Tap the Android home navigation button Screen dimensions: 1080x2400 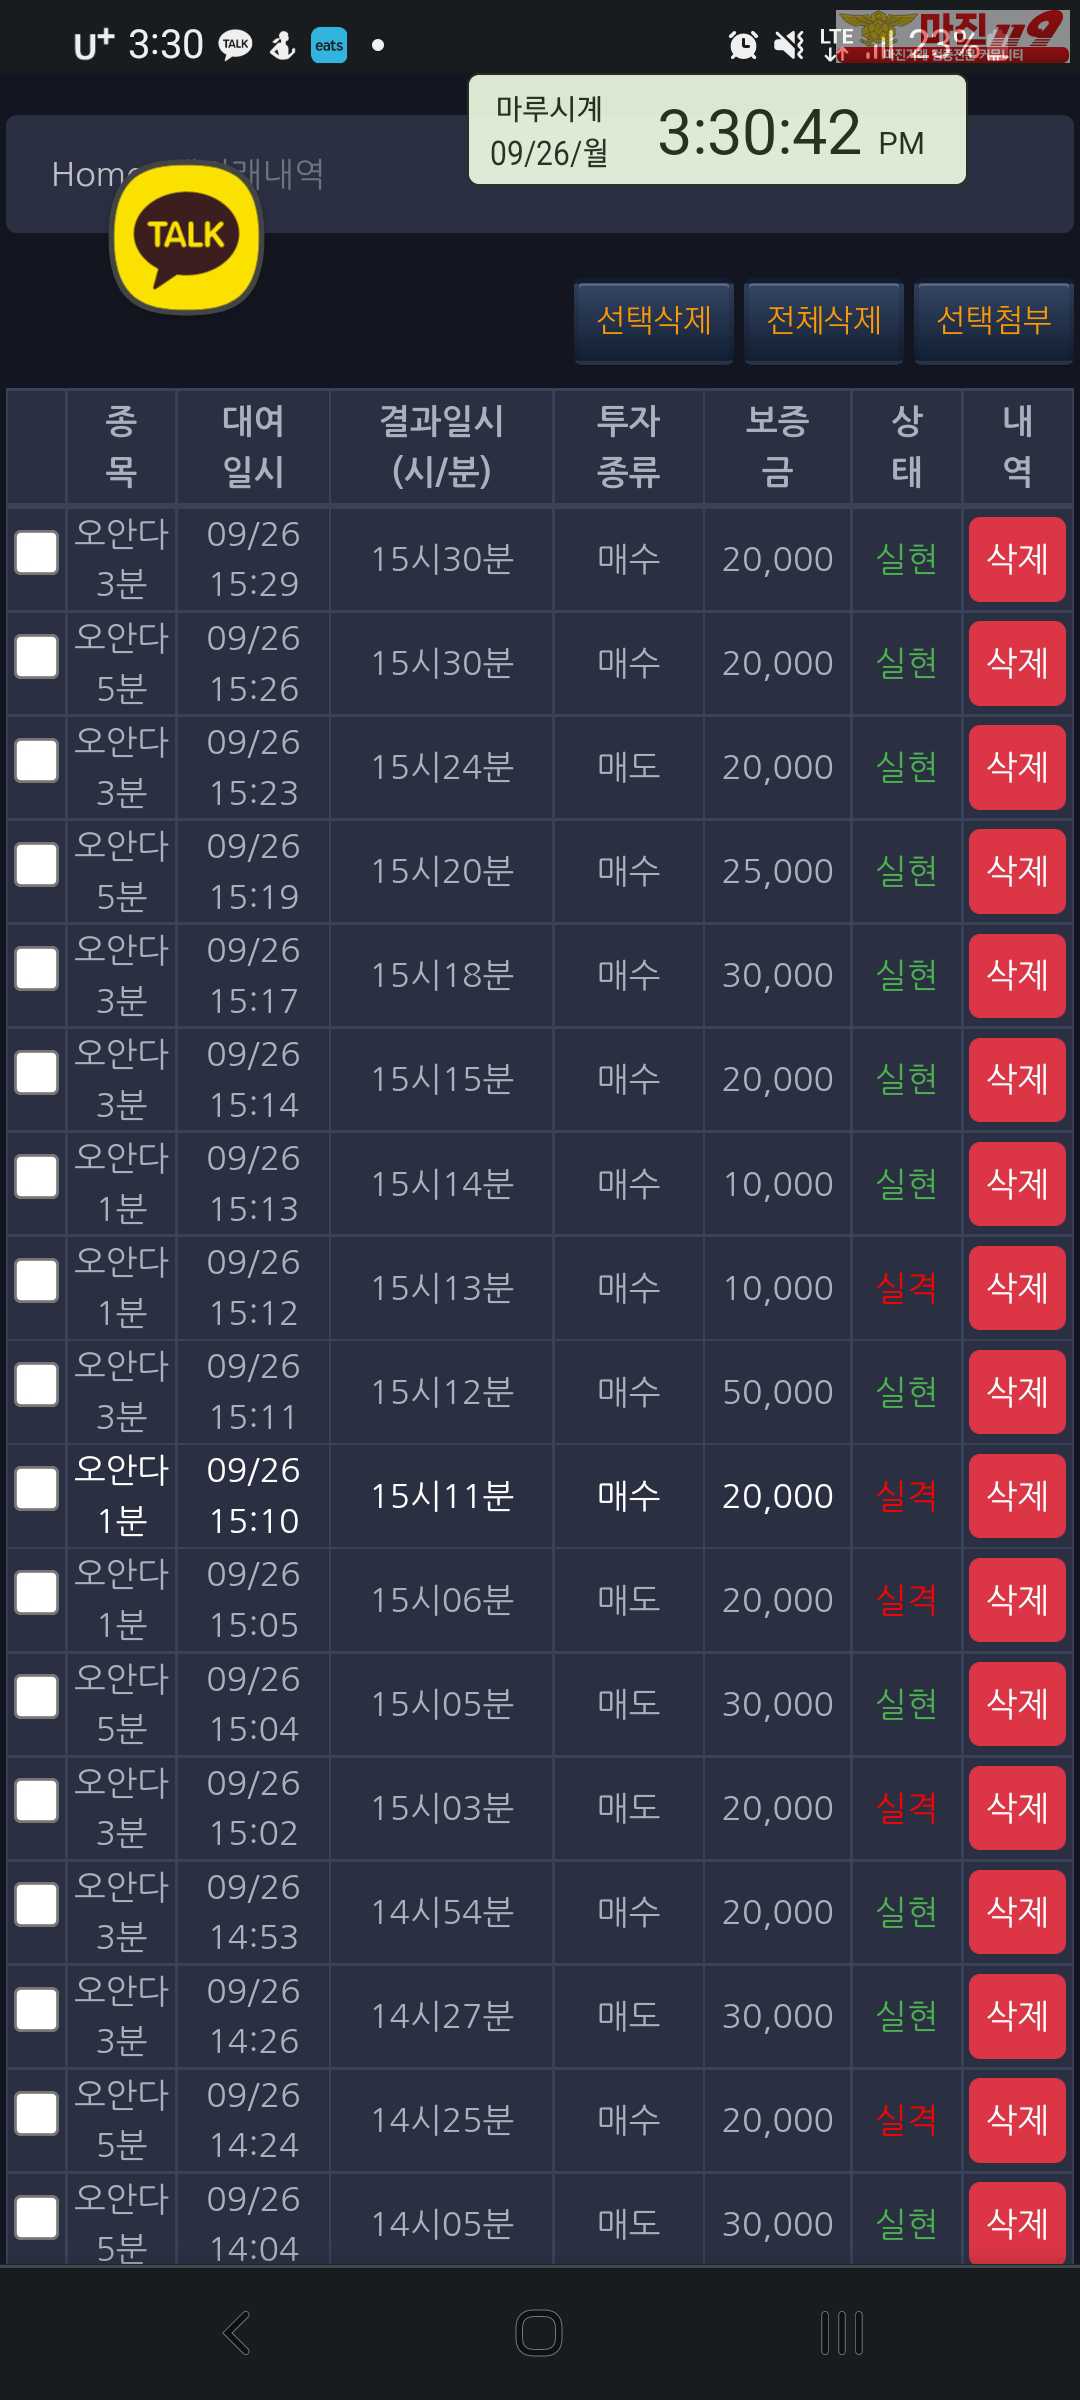539,2333
